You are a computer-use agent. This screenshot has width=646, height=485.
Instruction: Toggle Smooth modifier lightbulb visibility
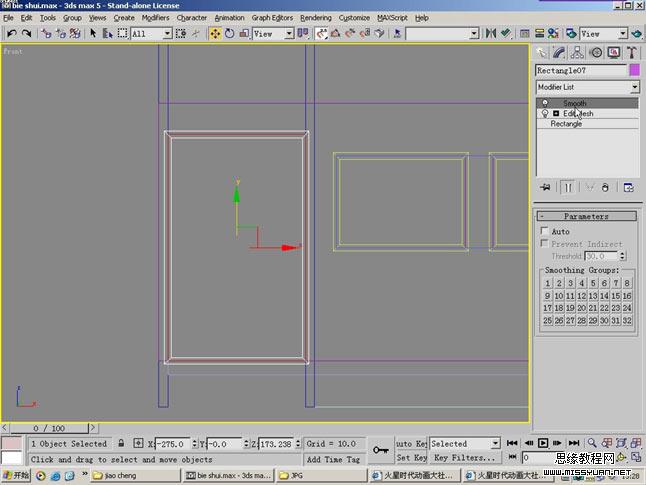[x=545, y=103]
